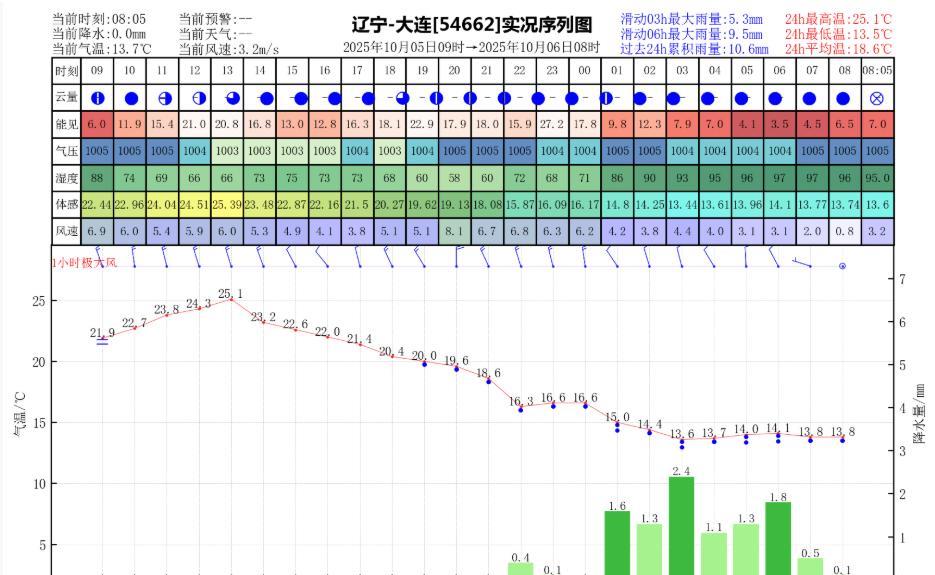Click the chart title 辽宁-大连[54662]实况序列图
Viewport: 935px width, 575px height.
point(472,24)
